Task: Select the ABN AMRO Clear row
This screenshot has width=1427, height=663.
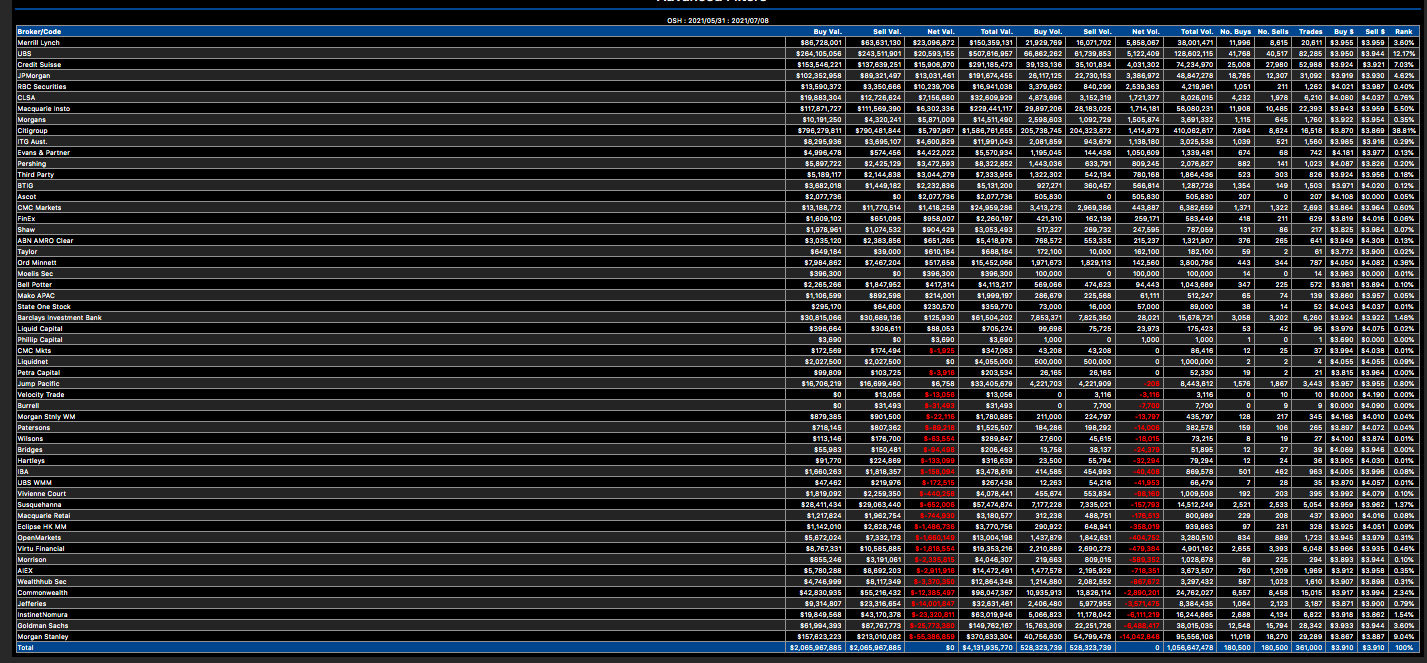Action: pos(717,241)
